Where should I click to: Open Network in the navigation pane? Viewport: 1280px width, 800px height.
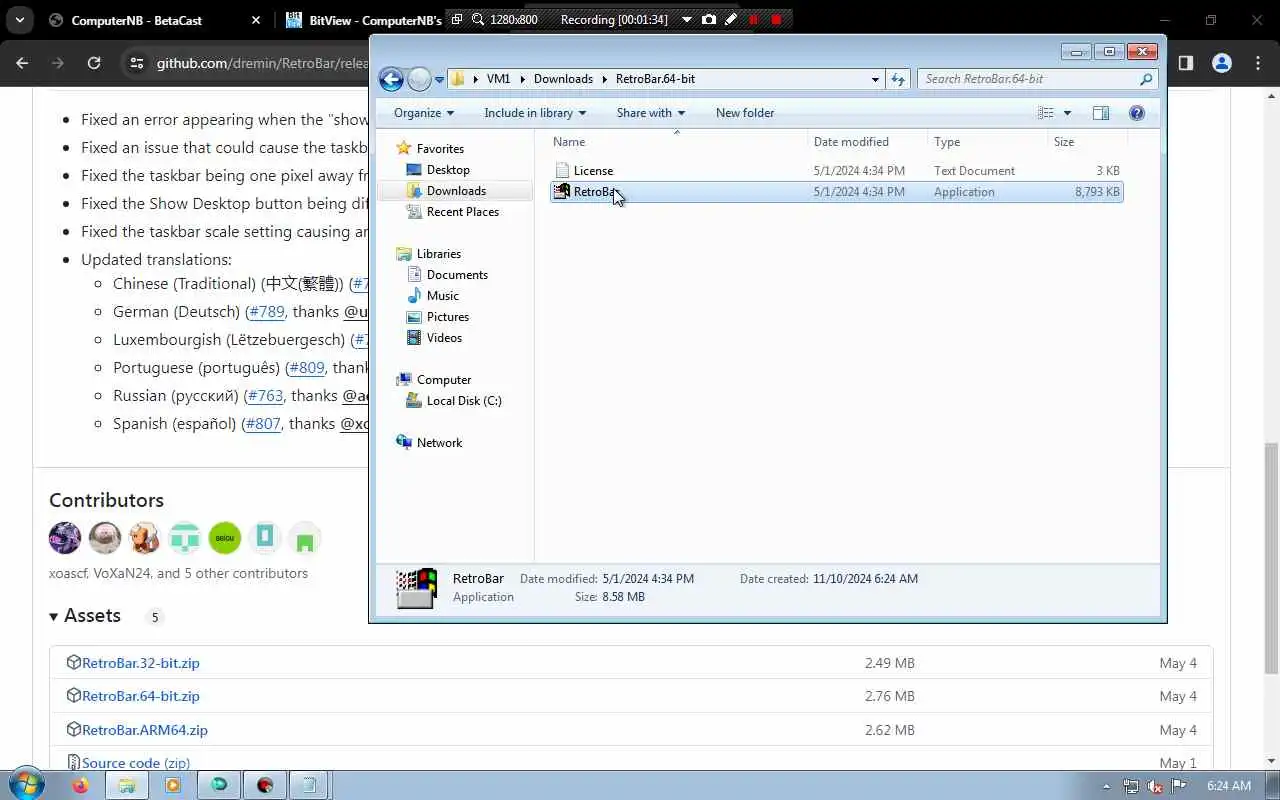point(439,443)
